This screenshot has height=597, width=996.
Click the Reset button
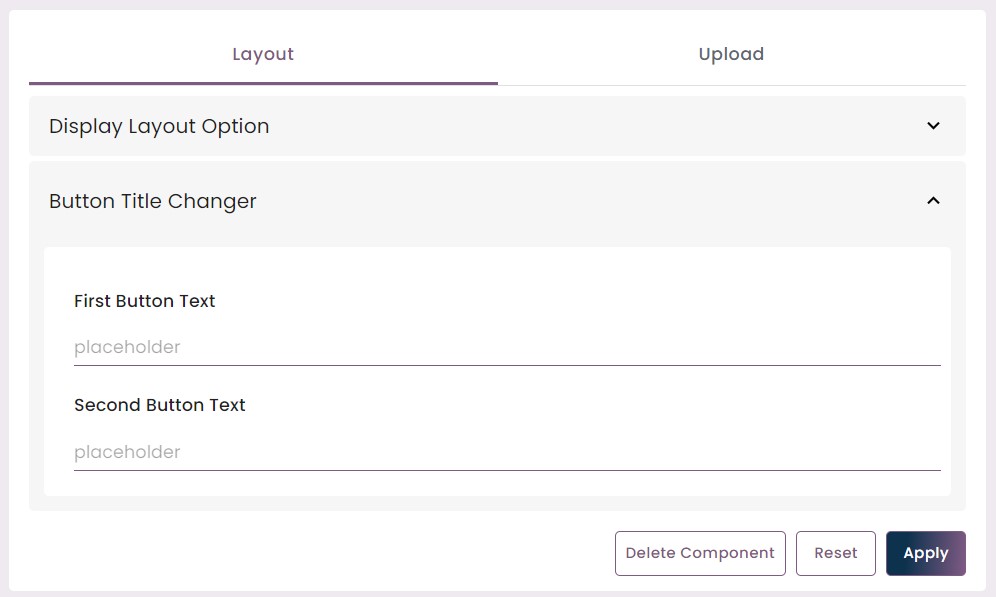[x=835, y=553]
